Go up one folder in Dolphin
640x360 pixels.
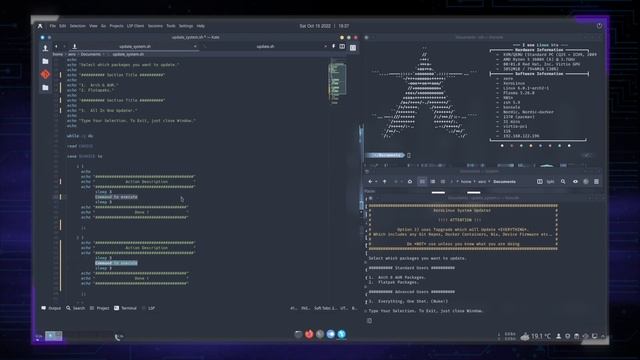(384, 182)
